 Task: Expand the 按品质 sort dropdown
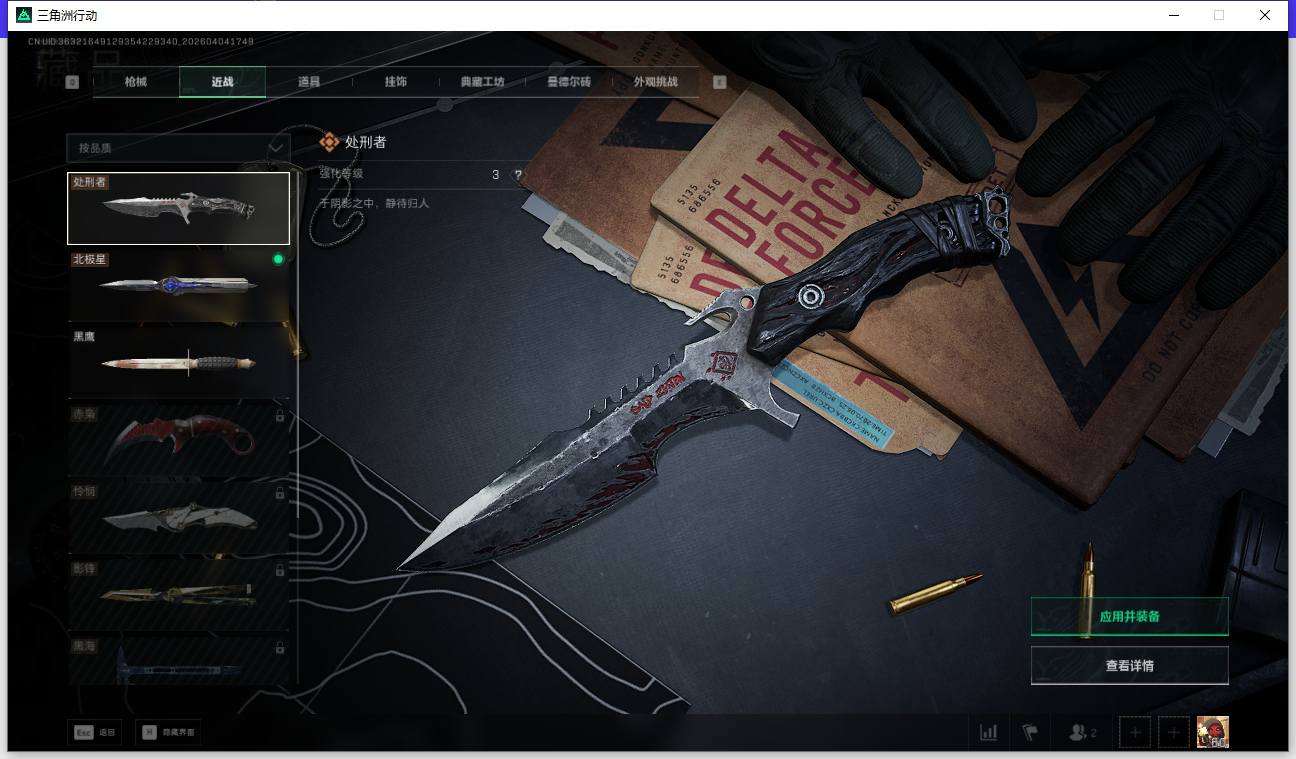(178, 148)
